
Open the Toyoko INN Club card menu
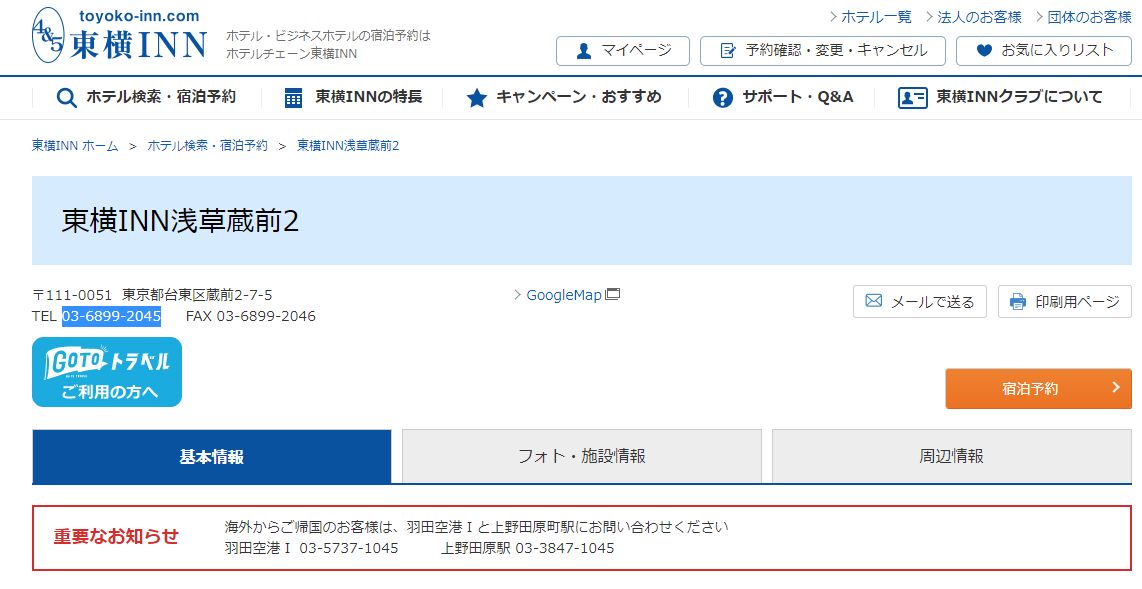point(1000,97)
